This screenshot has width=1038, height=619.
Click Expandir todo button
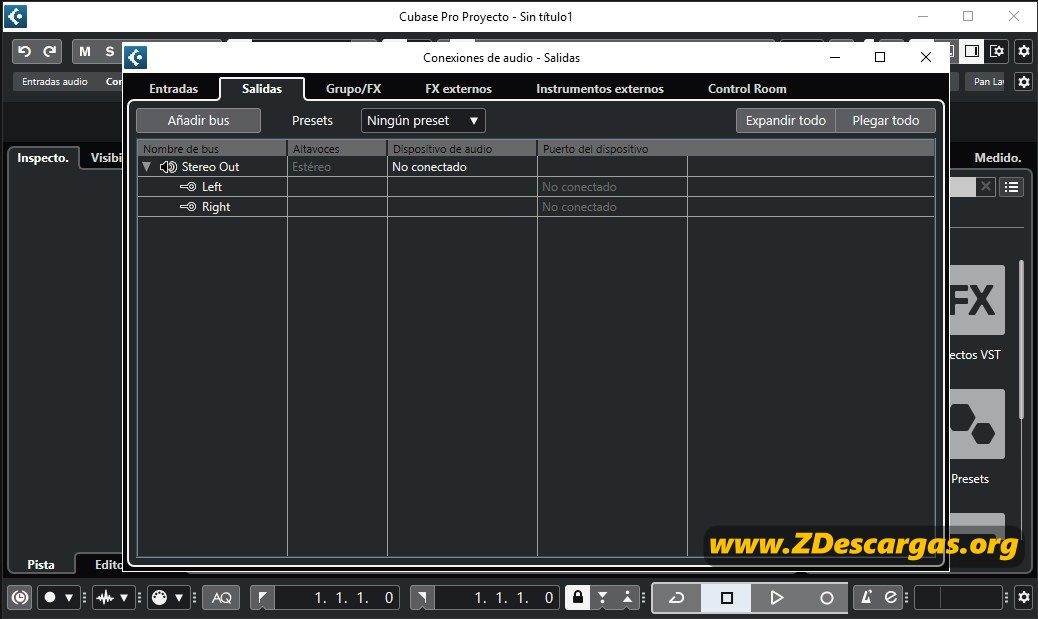click(786, 120)
